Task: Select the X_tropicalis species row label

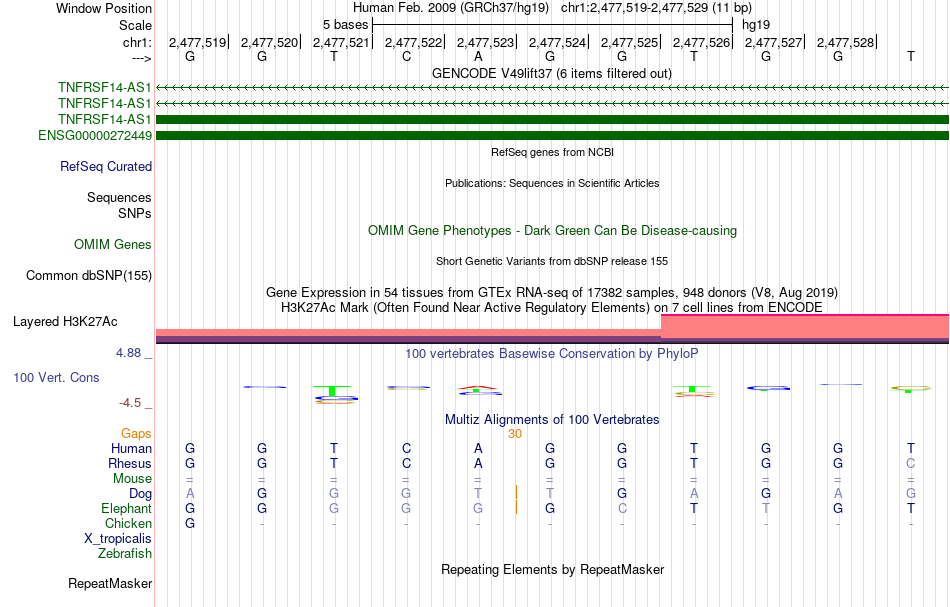Action: point(118,539)
